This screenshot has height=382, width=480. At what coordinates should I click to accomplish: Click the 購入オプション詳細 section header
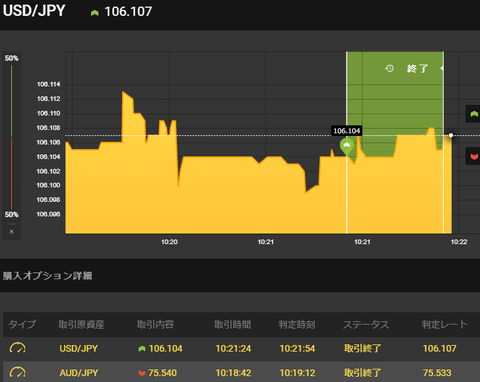(47, 276)
